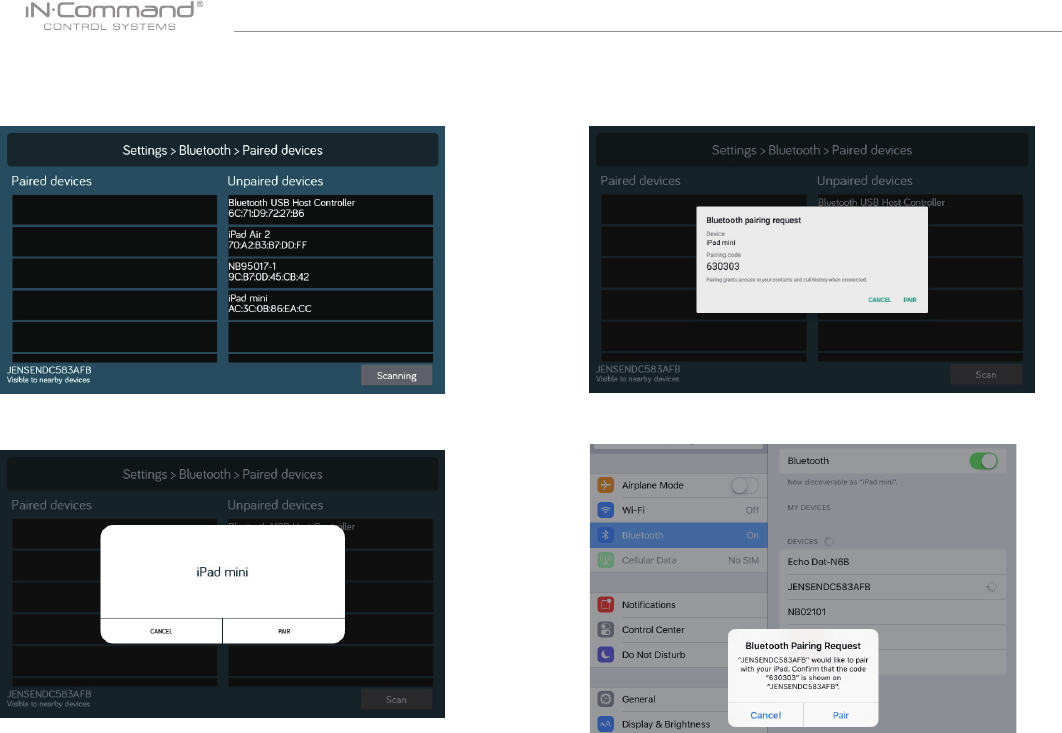Tap the Notifications icon
1062x733 pixels.
coord(606,604)
